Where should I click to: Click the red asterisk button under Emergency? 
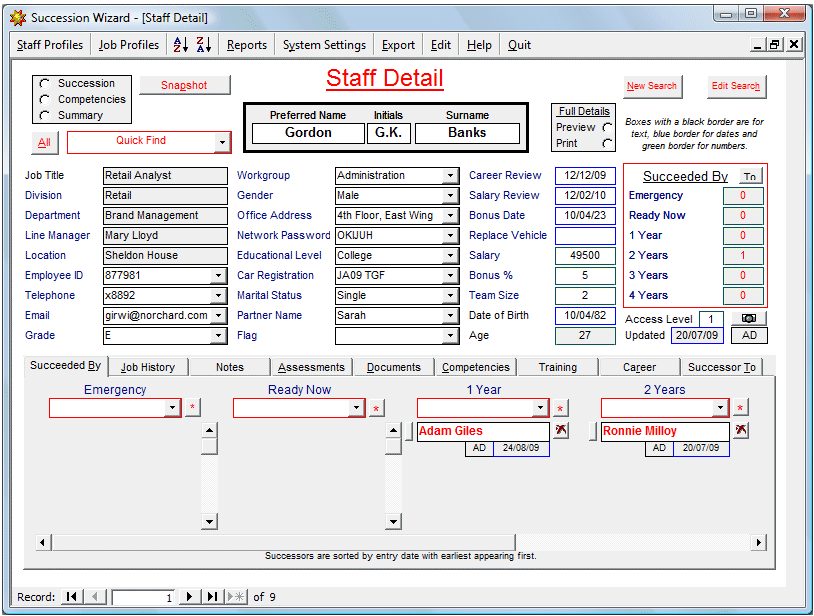(x=193, y=409)
